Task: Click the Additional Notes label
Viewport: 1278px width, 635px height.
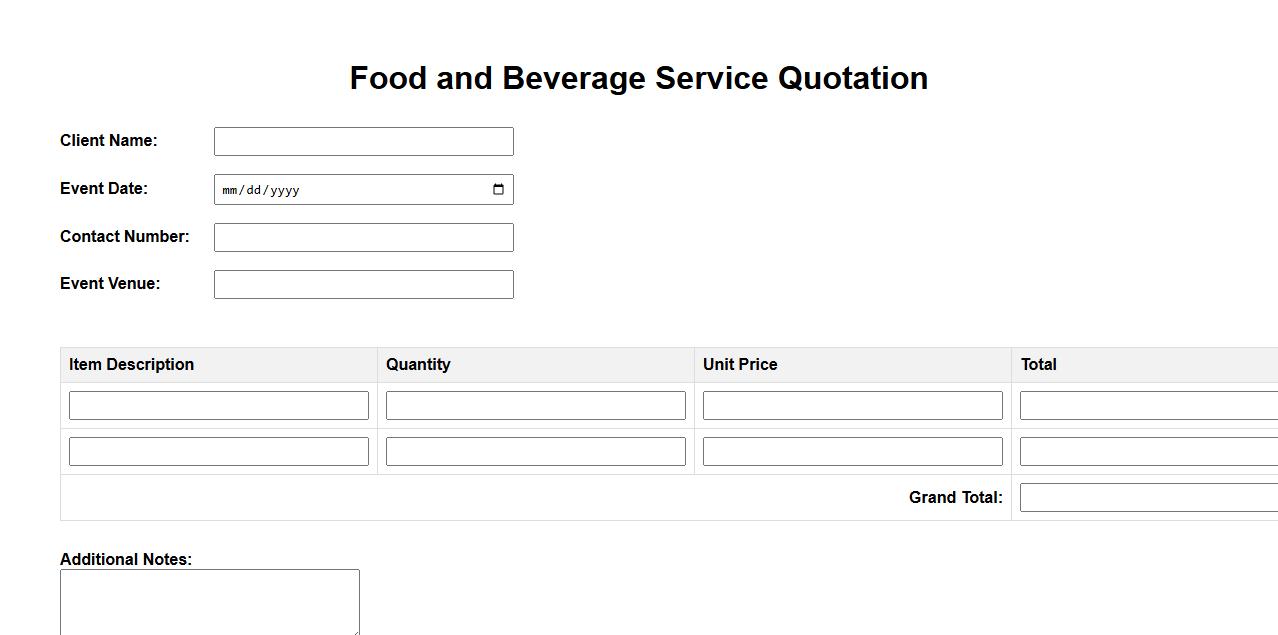Action: (x=125, y=559)
